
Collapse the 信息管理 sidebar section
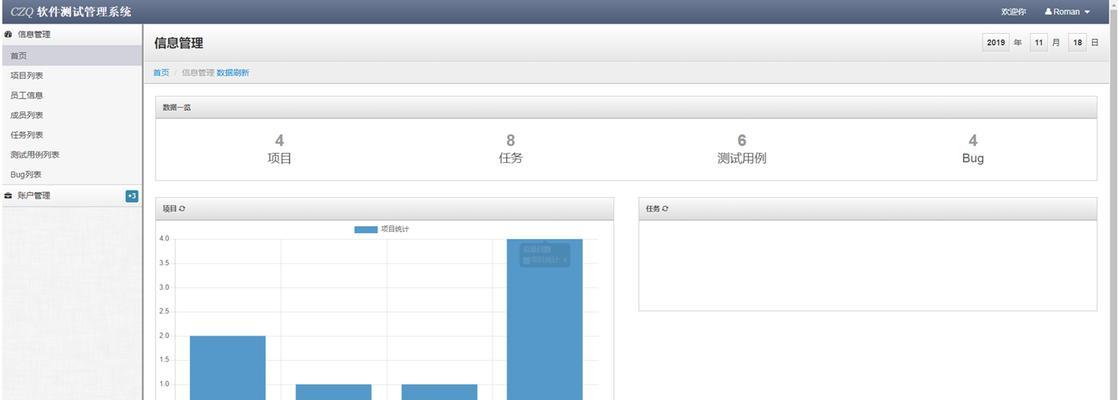pyautogui.click(x=71, y=34)
